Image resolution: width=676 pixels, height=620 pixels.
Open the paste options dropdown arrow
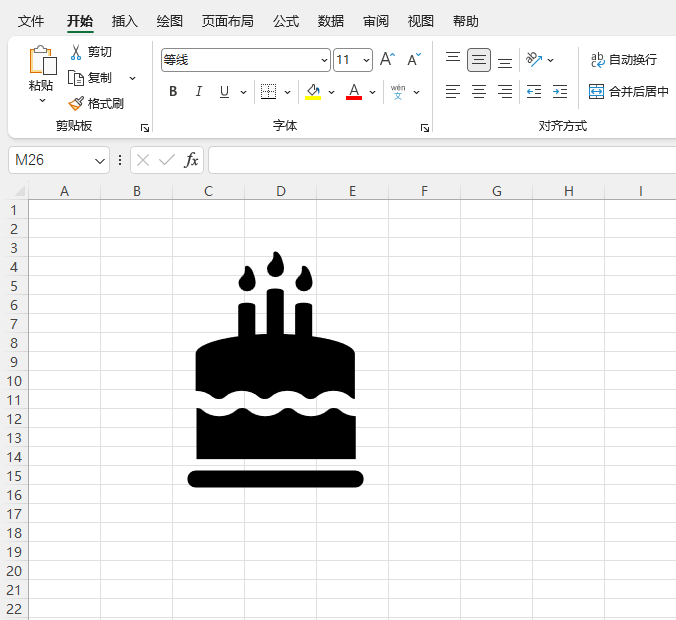(x=42, y=101)
